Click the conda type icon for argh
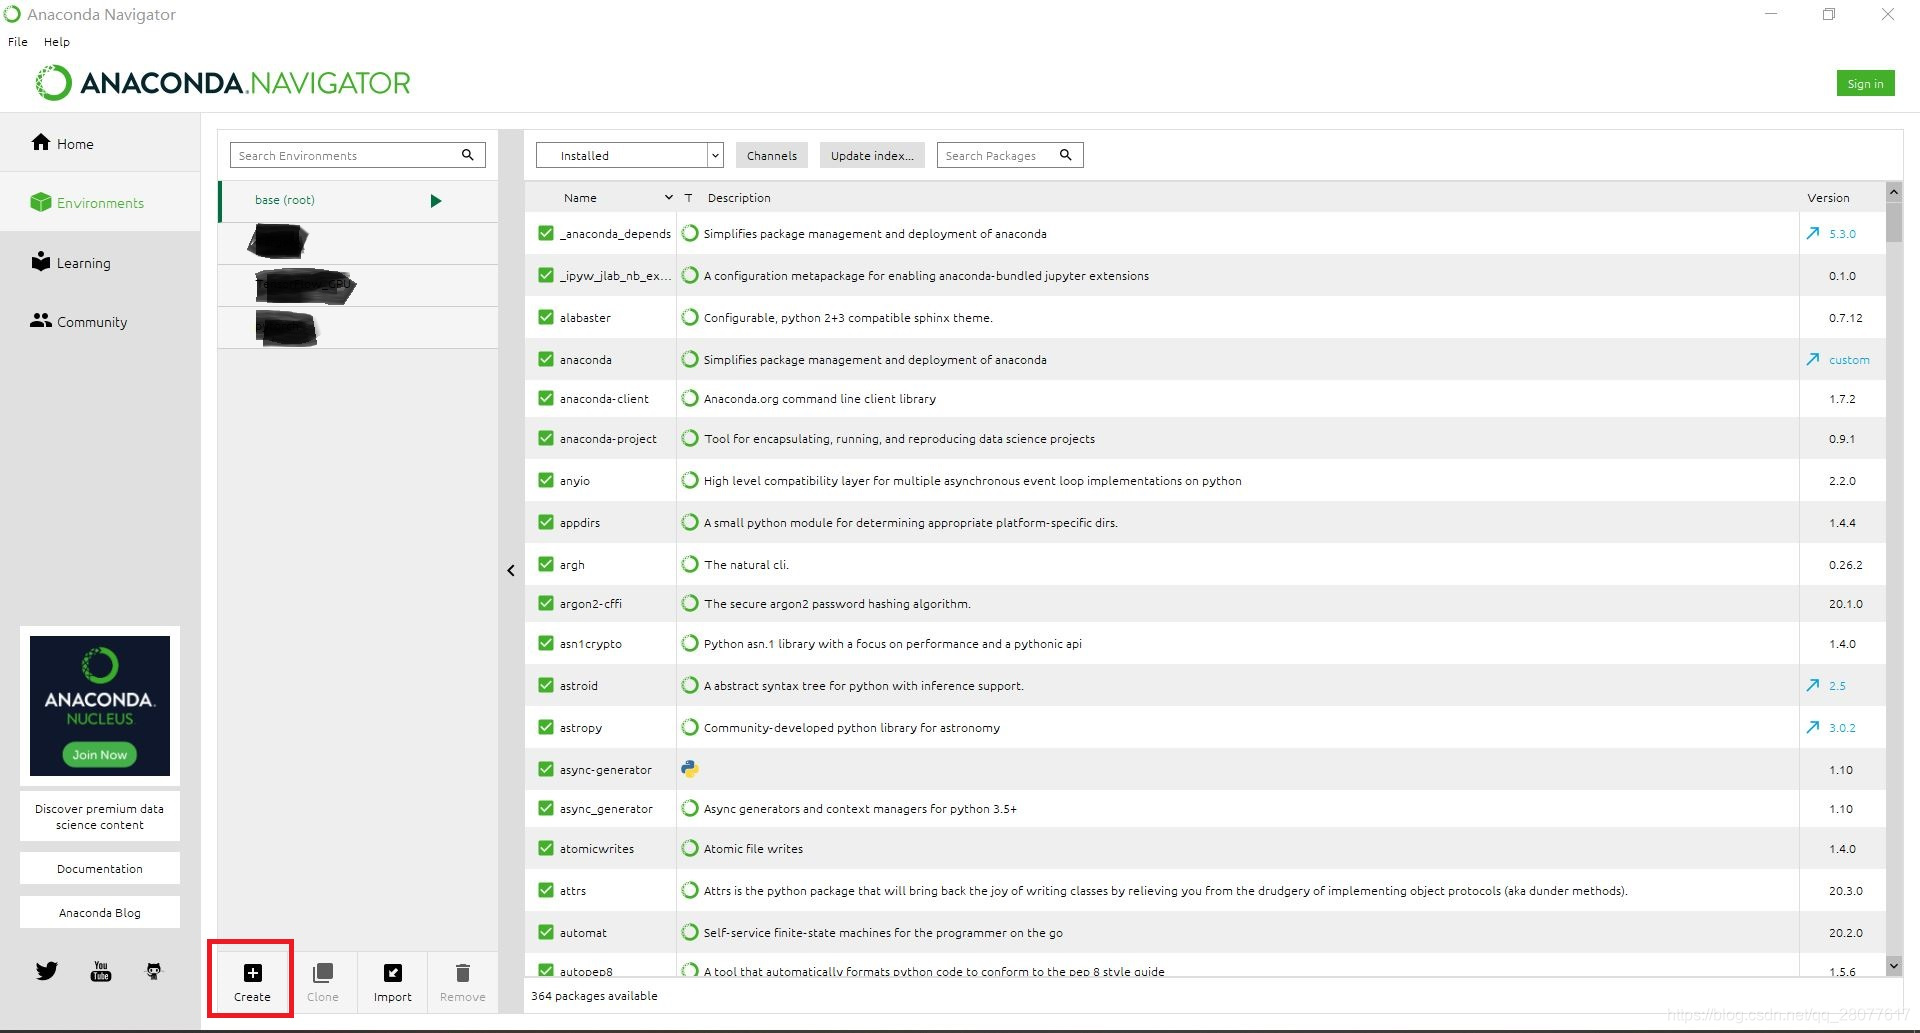Screen dimensions: 1920x1033 click(x=690, y=564)
